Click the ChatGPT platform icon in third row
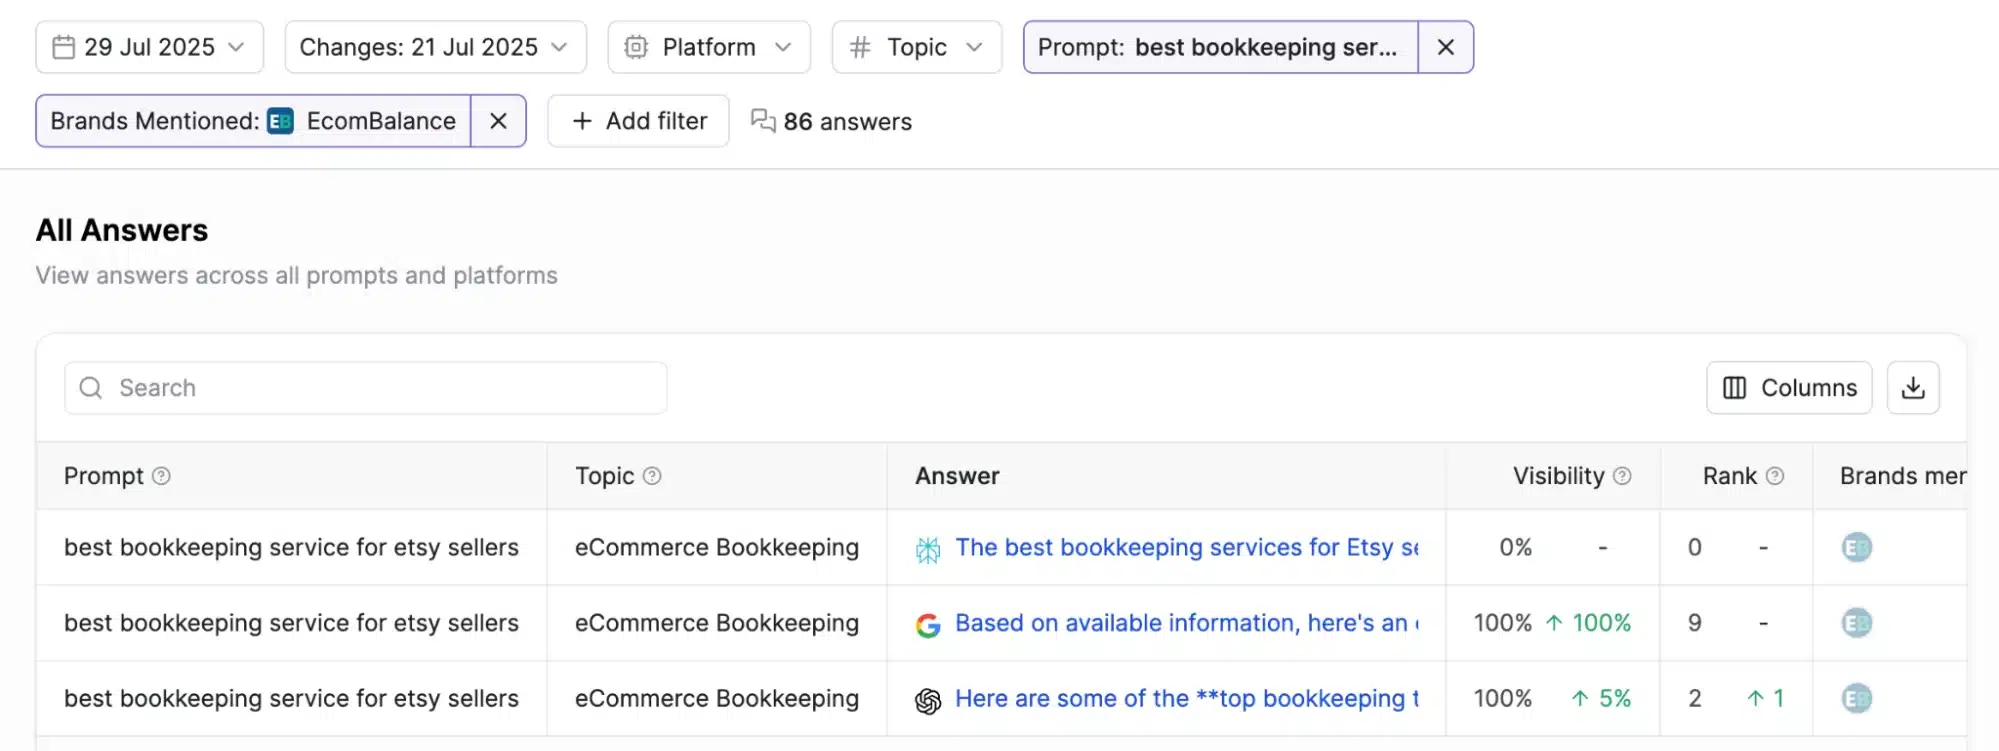 point(928,701)
